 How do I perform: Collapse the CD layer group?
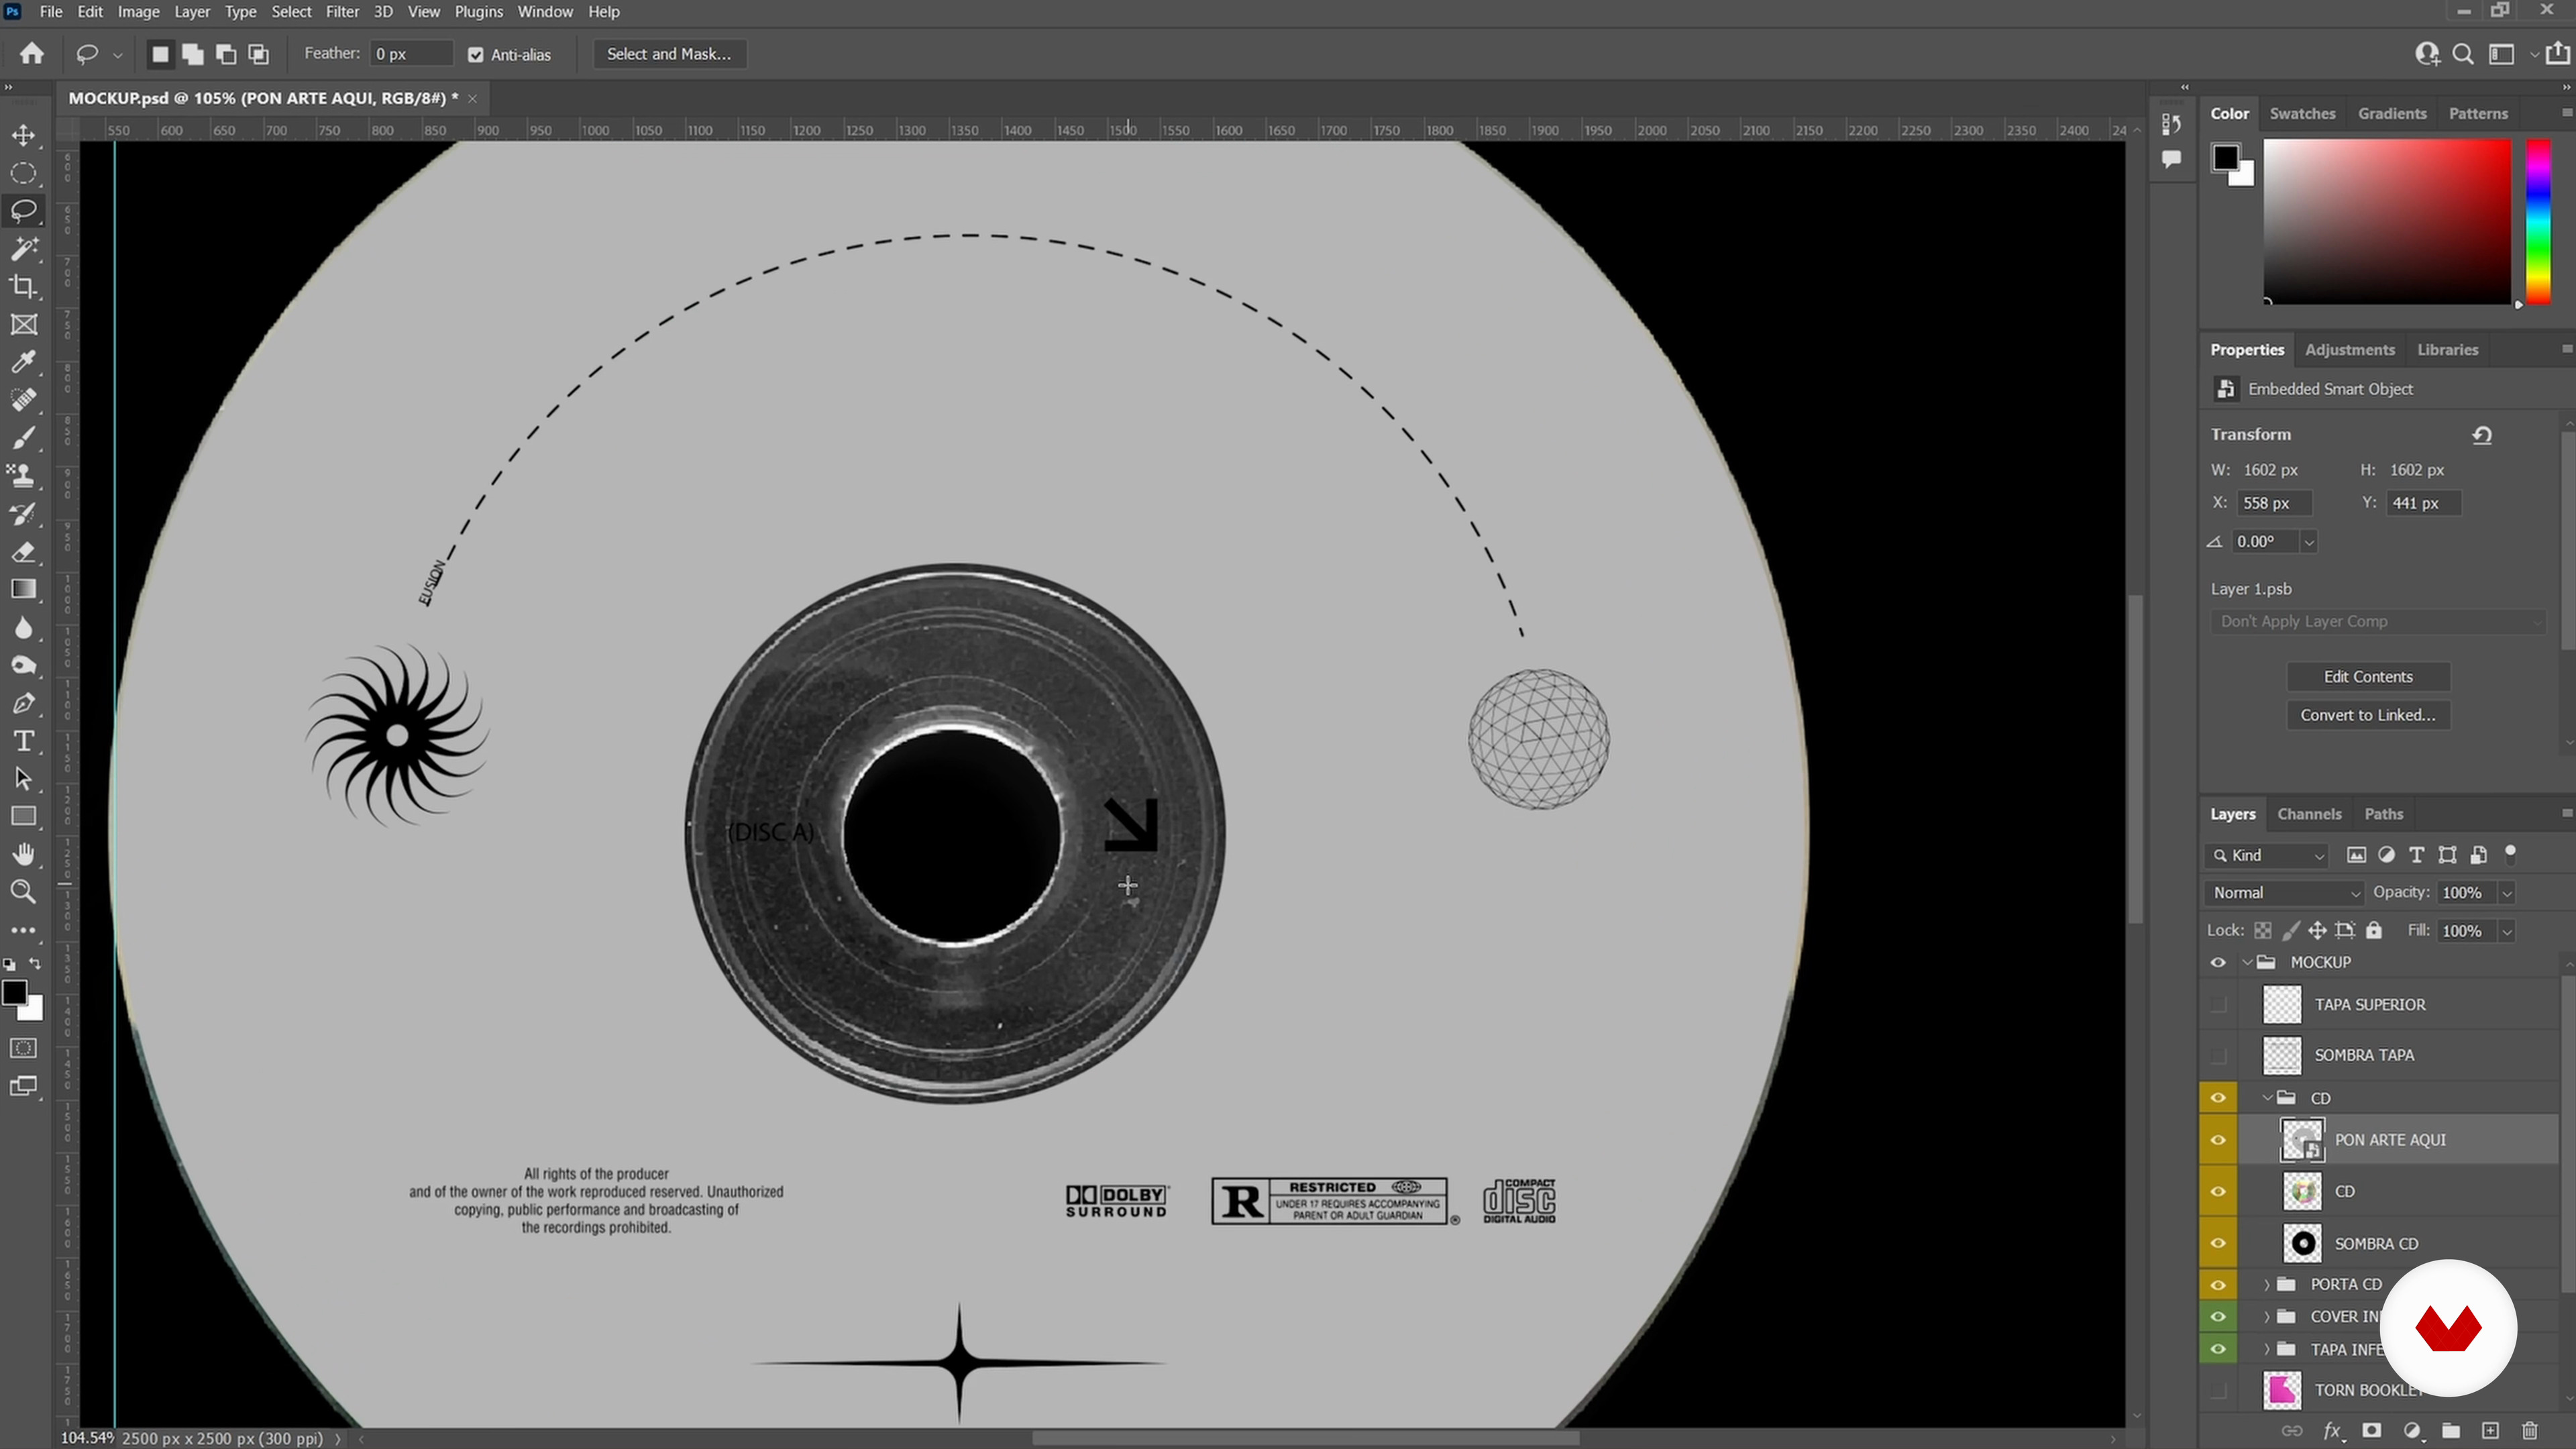[x=2267, y=1098]
